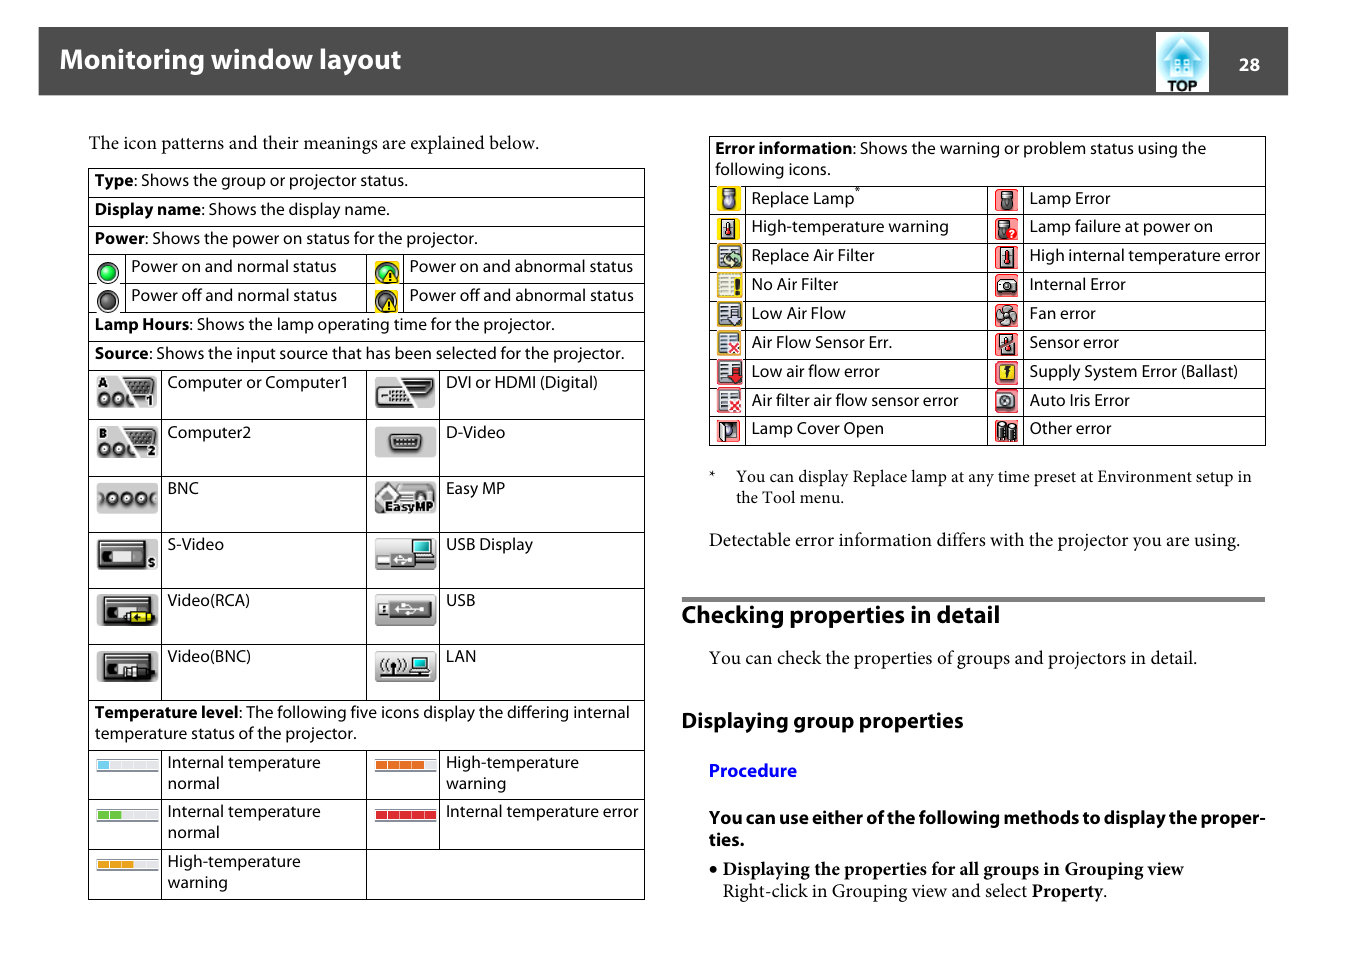Click the No Air Filter icon
Image resolution: width=1350 pixels, height=954 pixels.
point(729,286)
